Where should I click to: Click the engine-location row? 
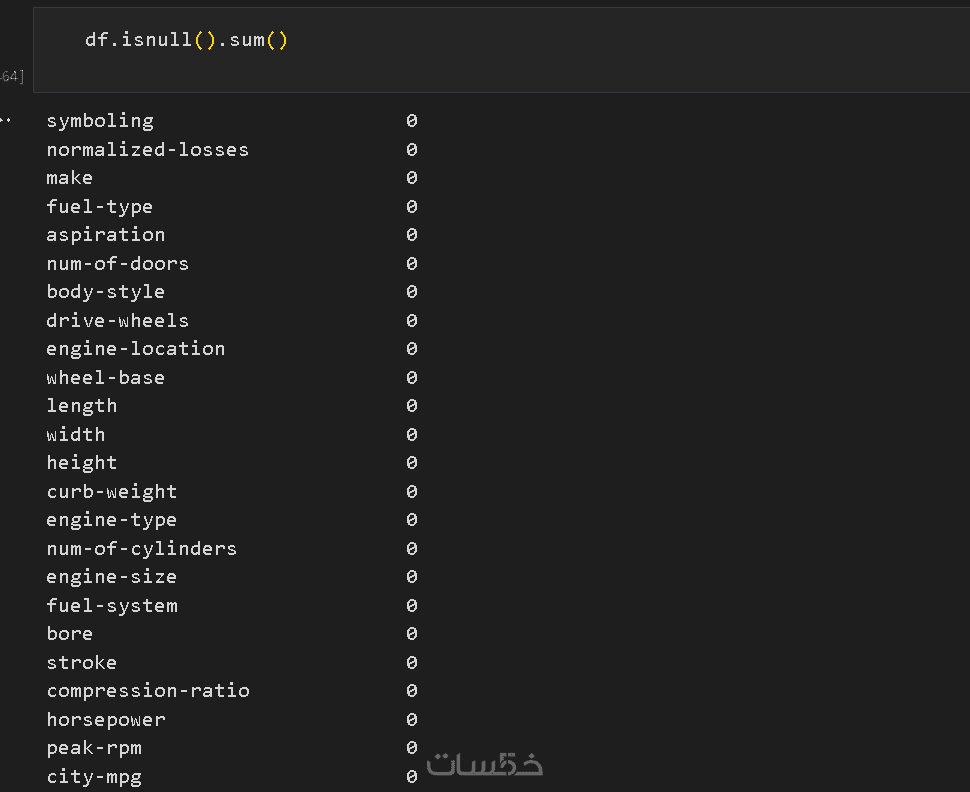(x=135, y=349)
